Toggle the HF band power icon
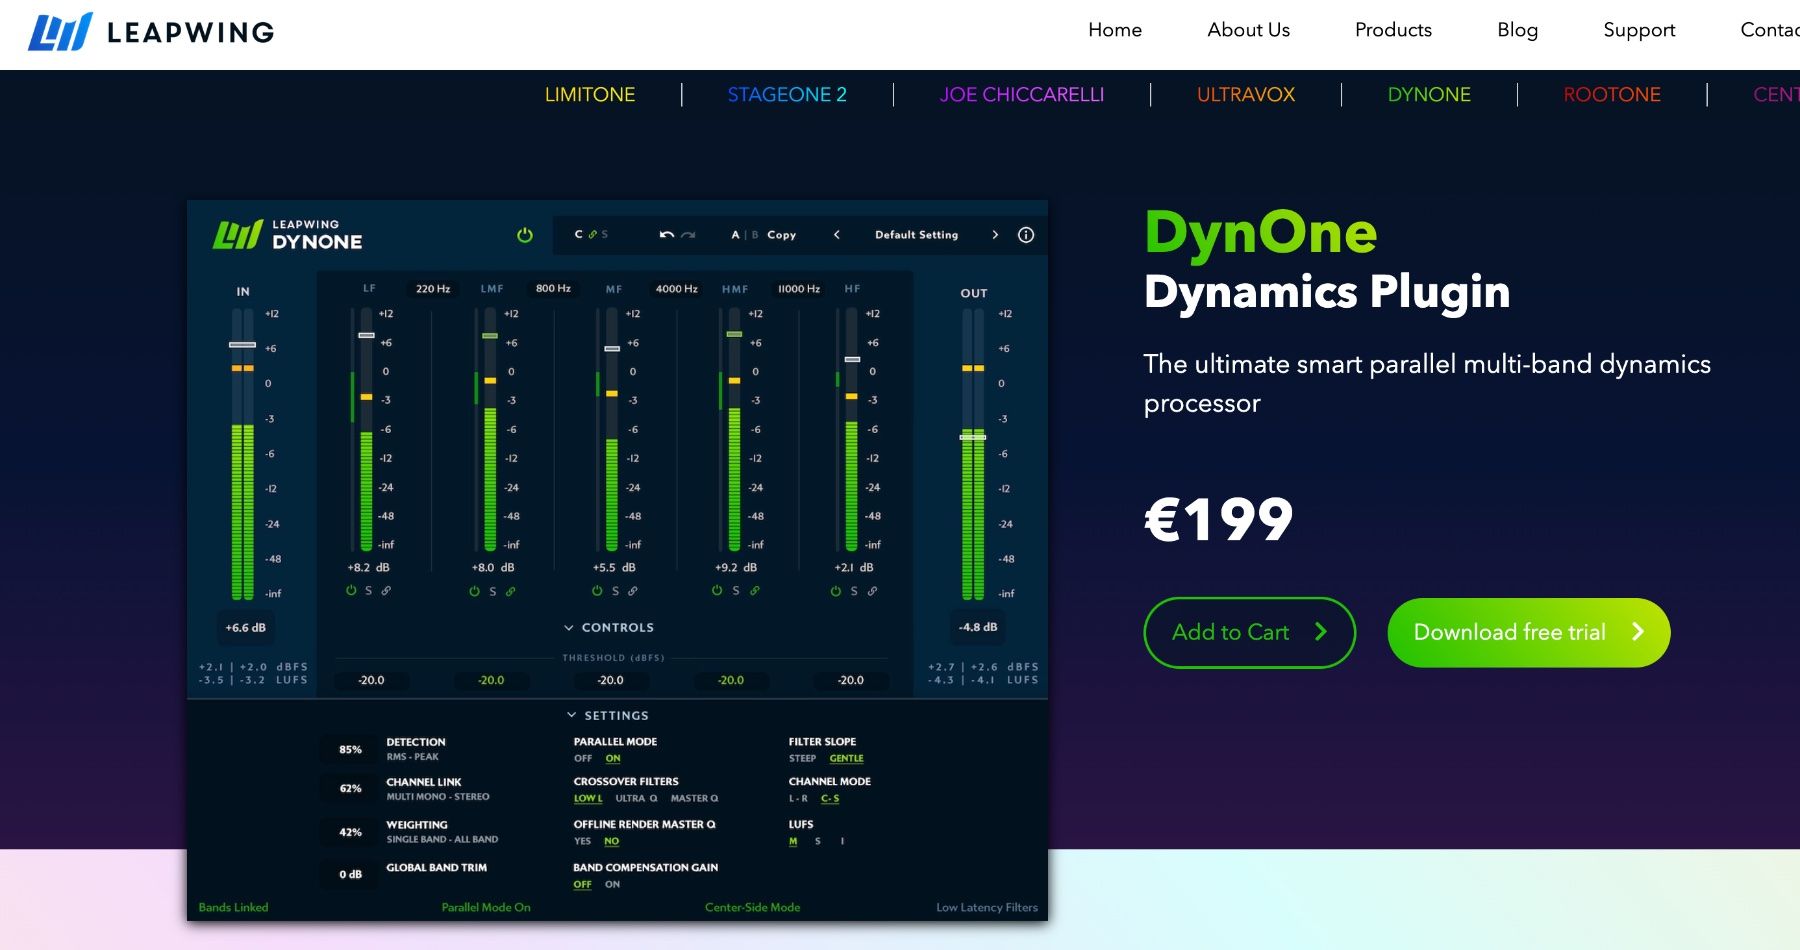This screenshot has width=1800, height=950. (x=836, y=591)
